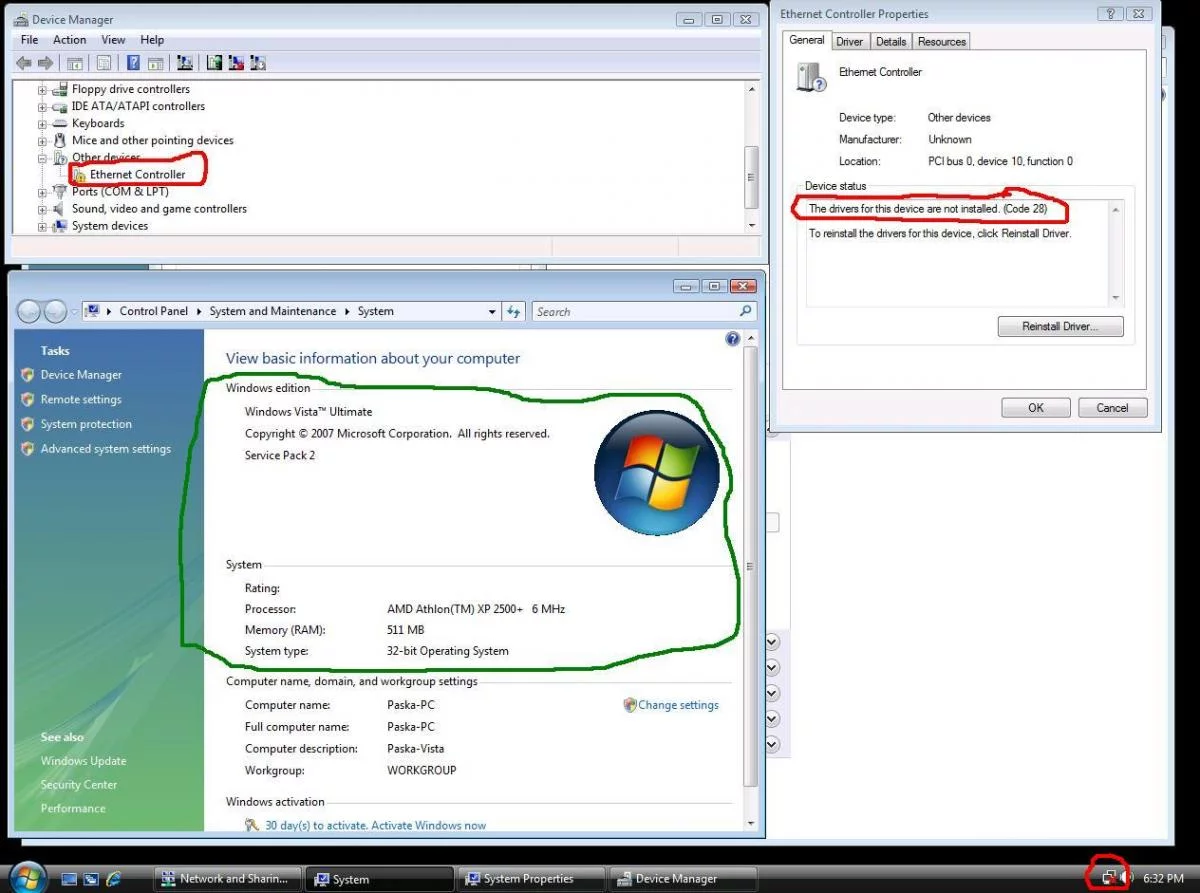The width and height of the screenshot is (1200, 893).
Task: Open the Action menu
Action: click(69, 40)
